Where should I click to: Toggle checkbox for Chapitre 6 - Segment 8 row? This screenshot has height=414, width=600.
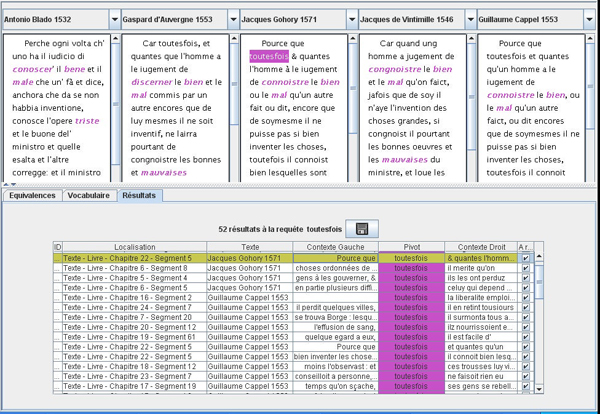click(526, 268)
